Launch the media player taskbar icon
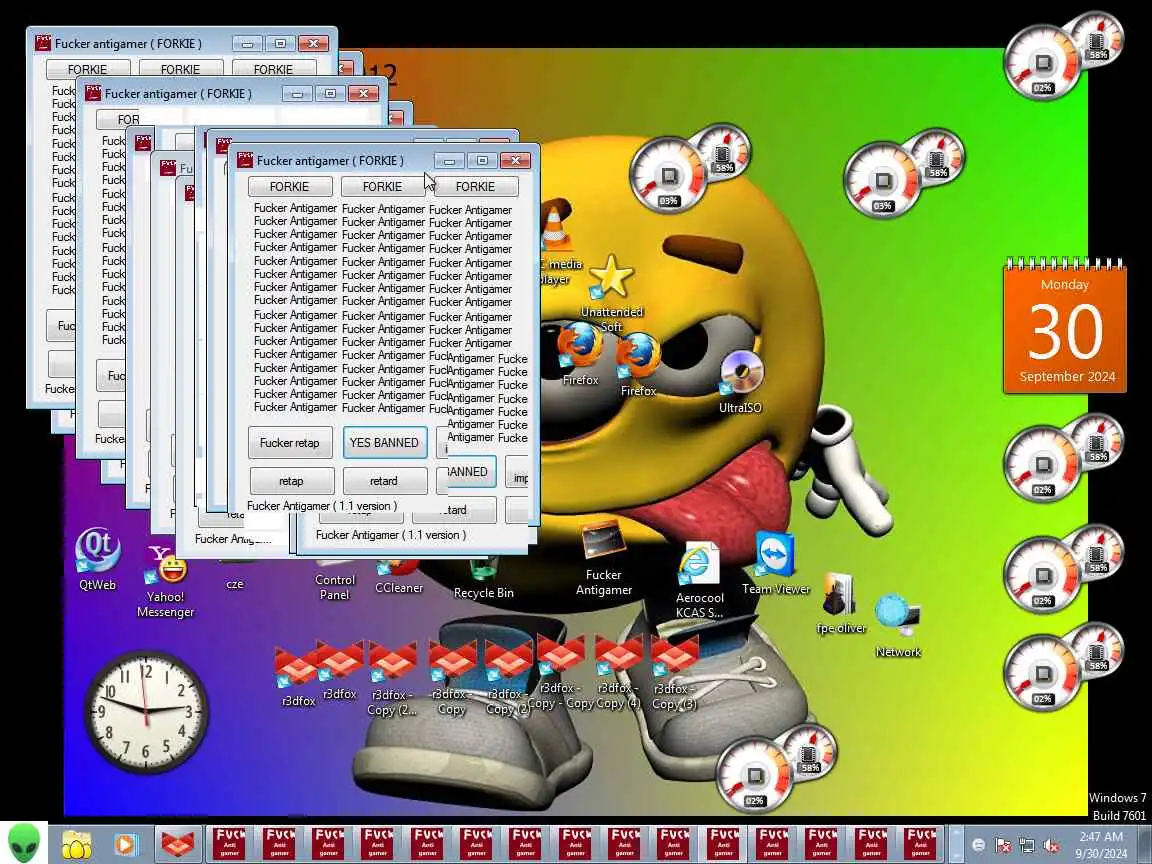Viewport: 1152px width, 864px height. (126, 844)
